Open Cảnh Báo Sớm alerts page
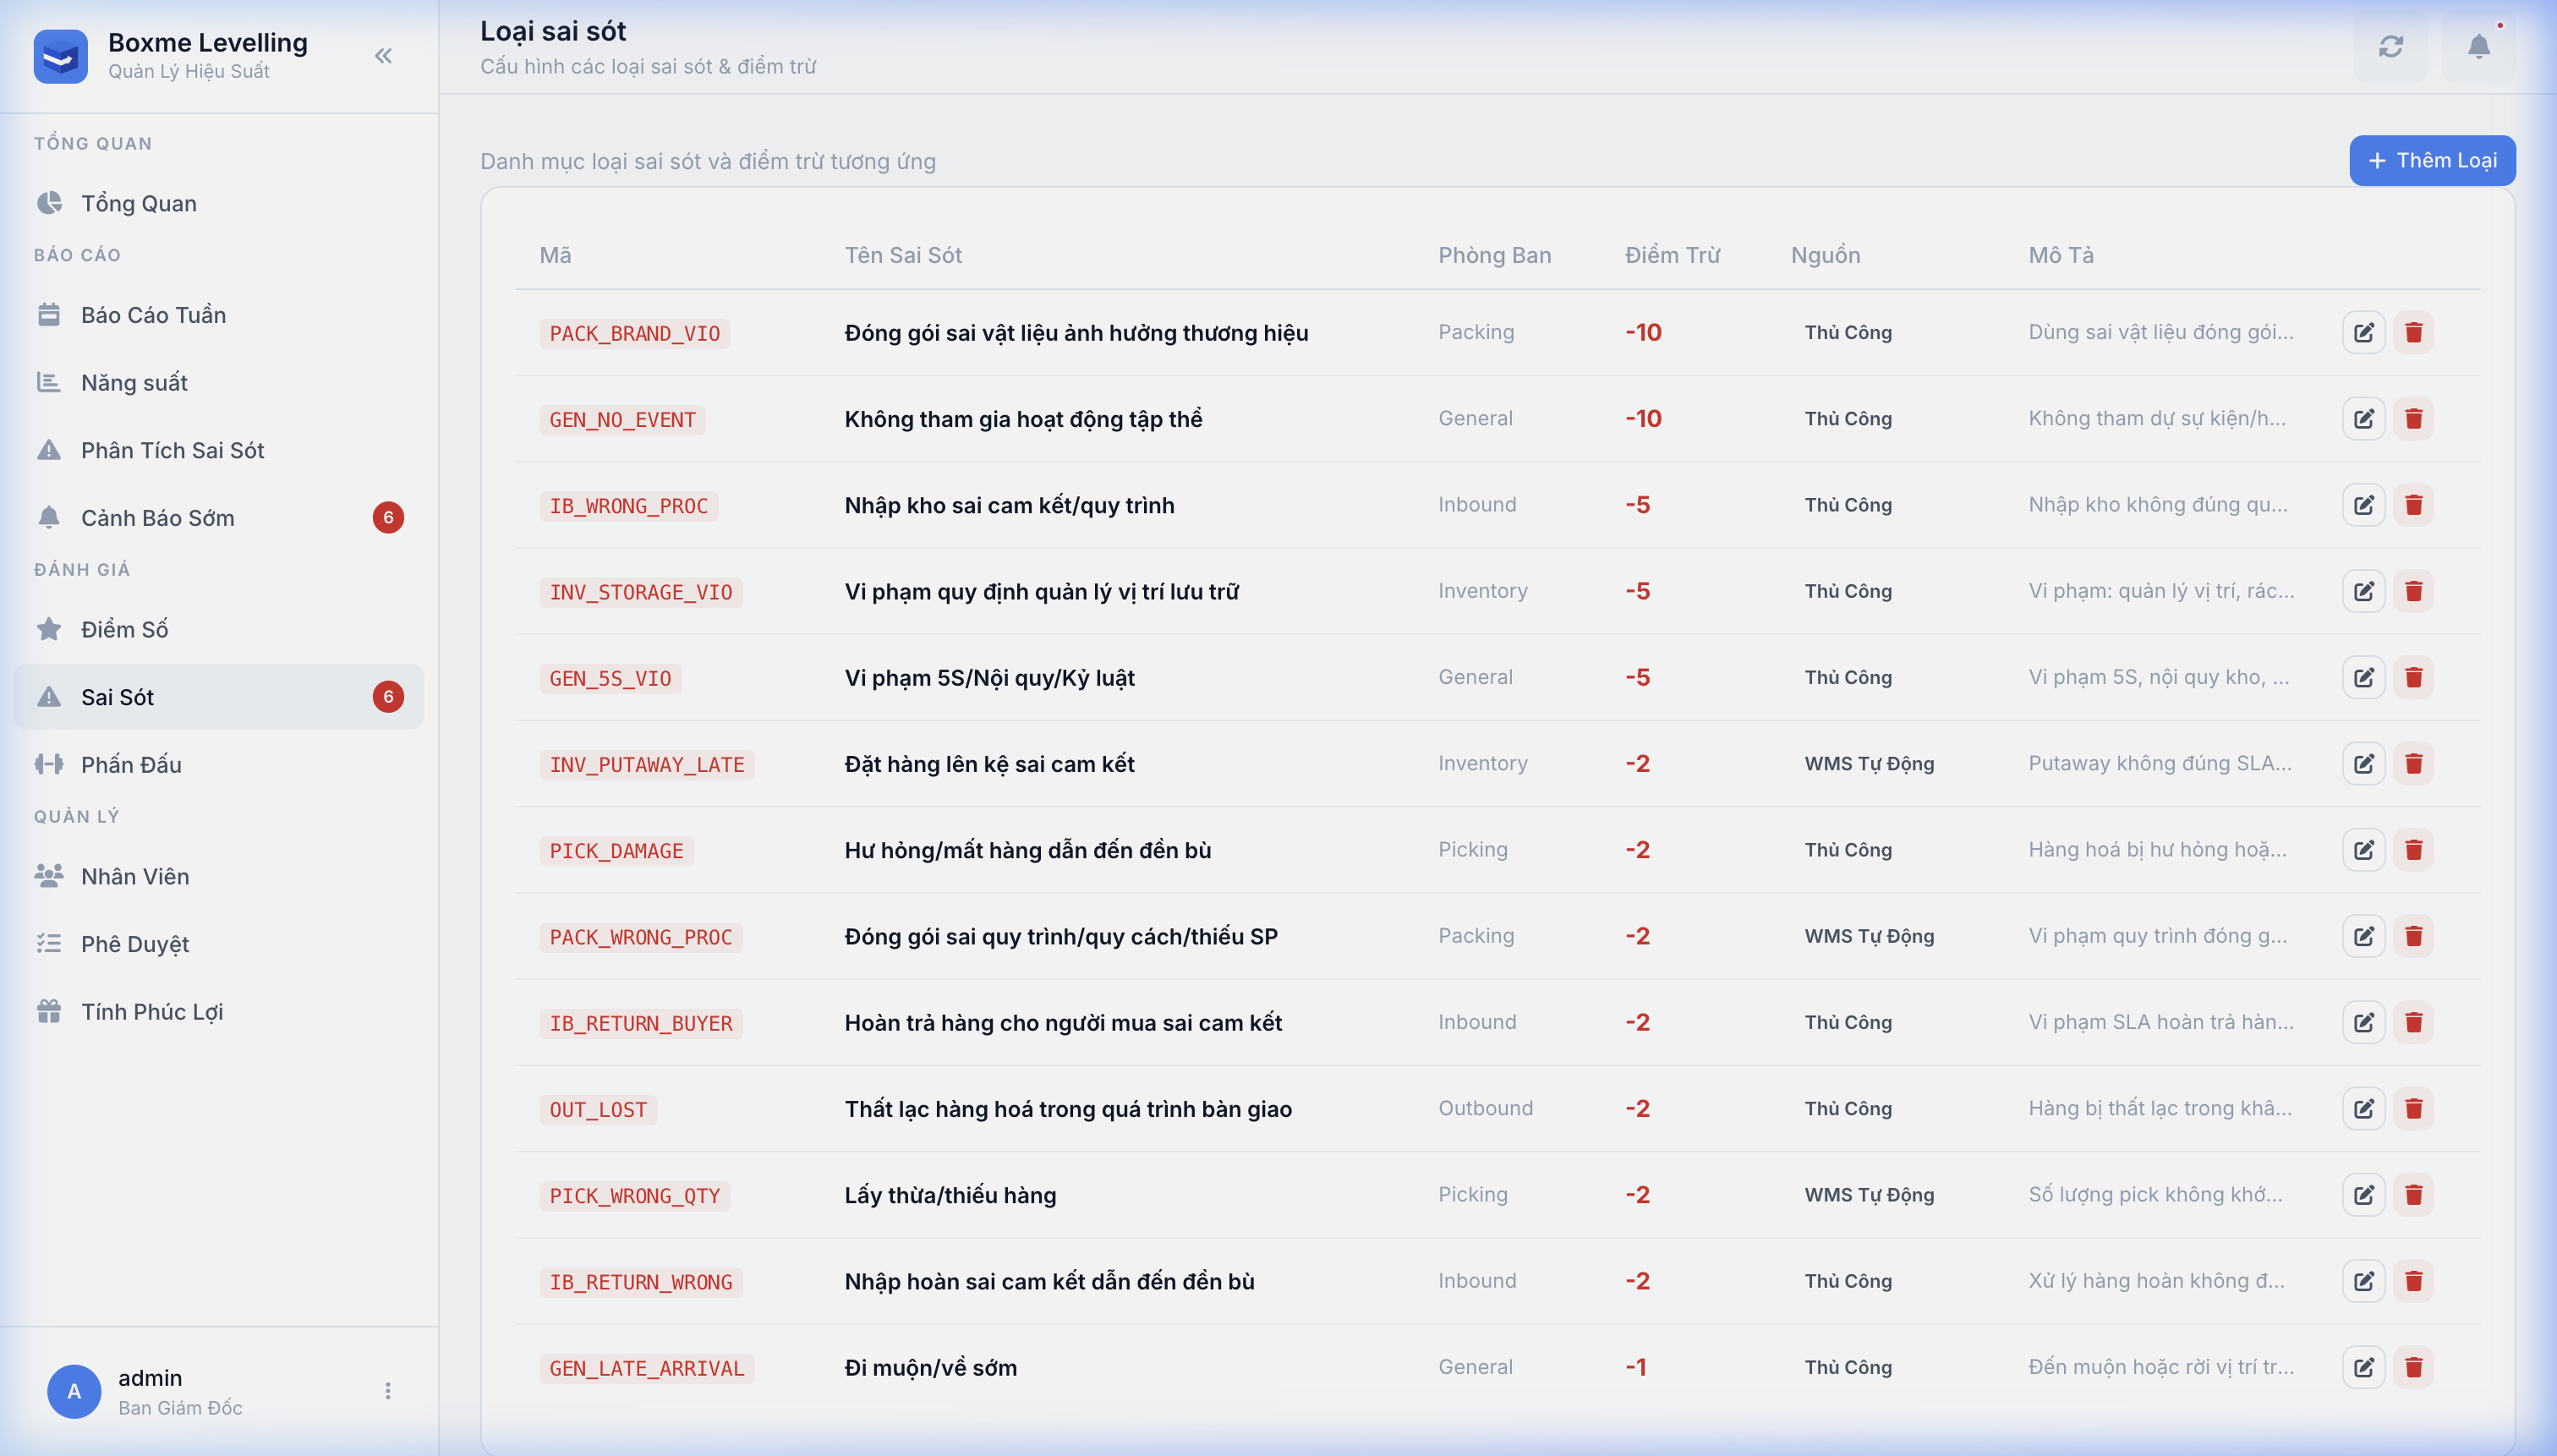The height and width of the screenshot is (1456, 2557). click(x=157, y=518)
